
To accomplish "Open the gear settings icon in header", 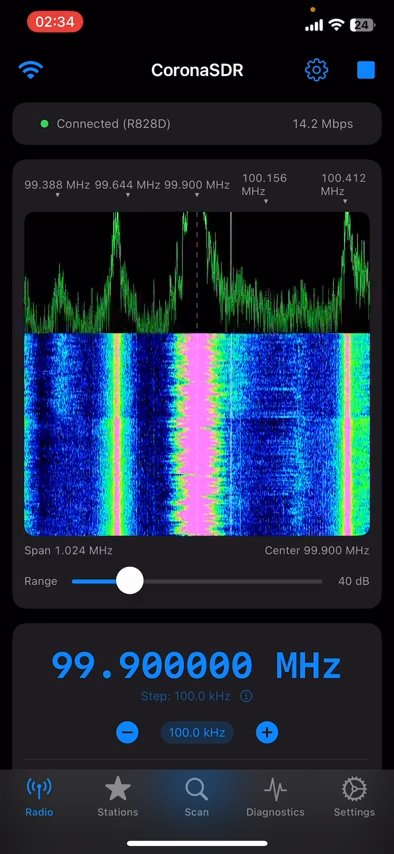I will pyautogui.click(x=316, y=70).
